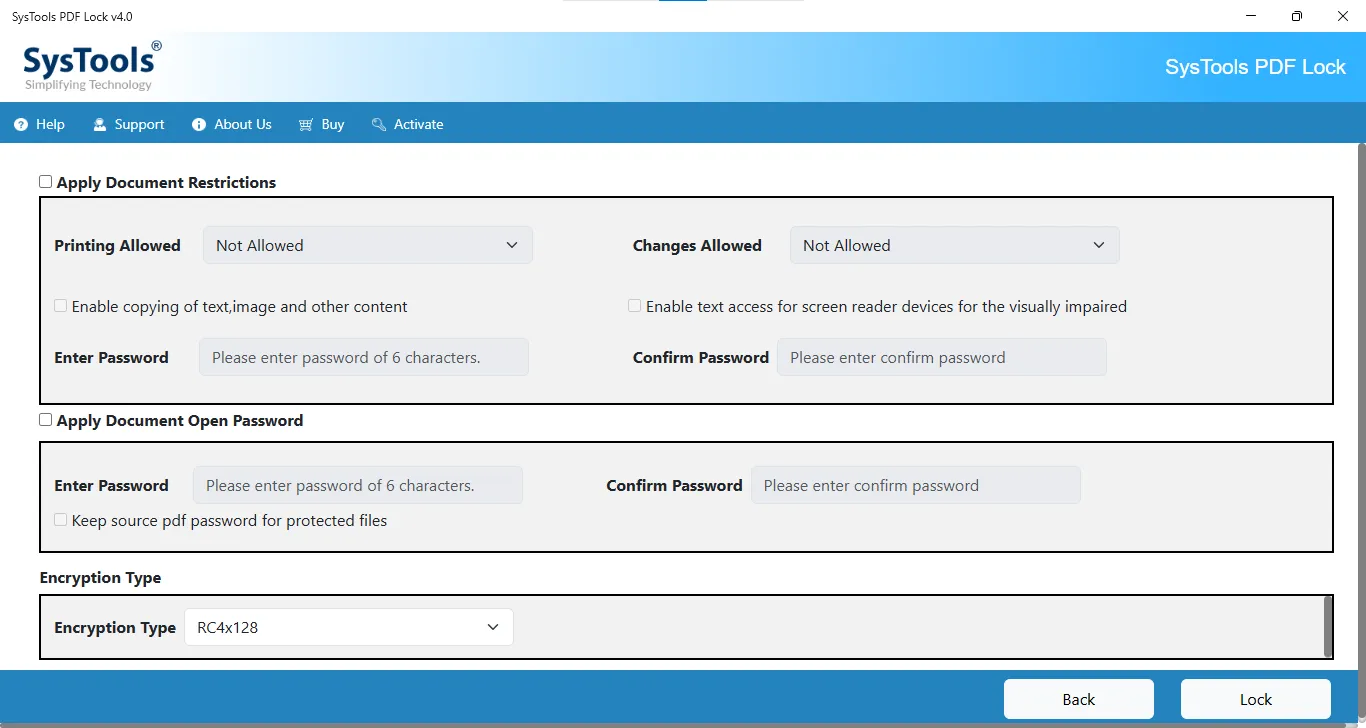Click the Help question mark icon
The height and width of the screenshot is (728, 1366).
coord(21,125)
